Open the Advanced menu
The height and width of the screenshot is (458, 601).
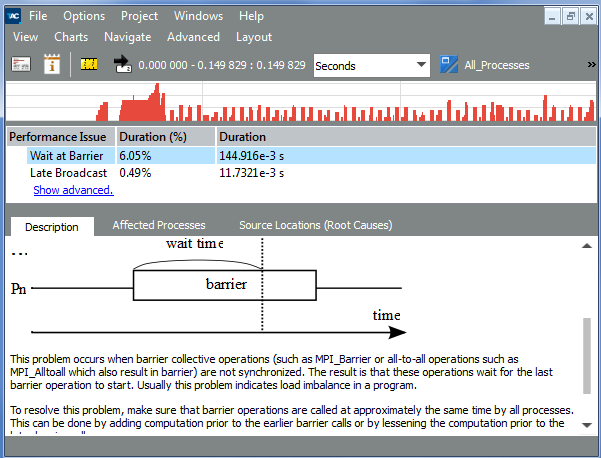click(x=193, y=37)
